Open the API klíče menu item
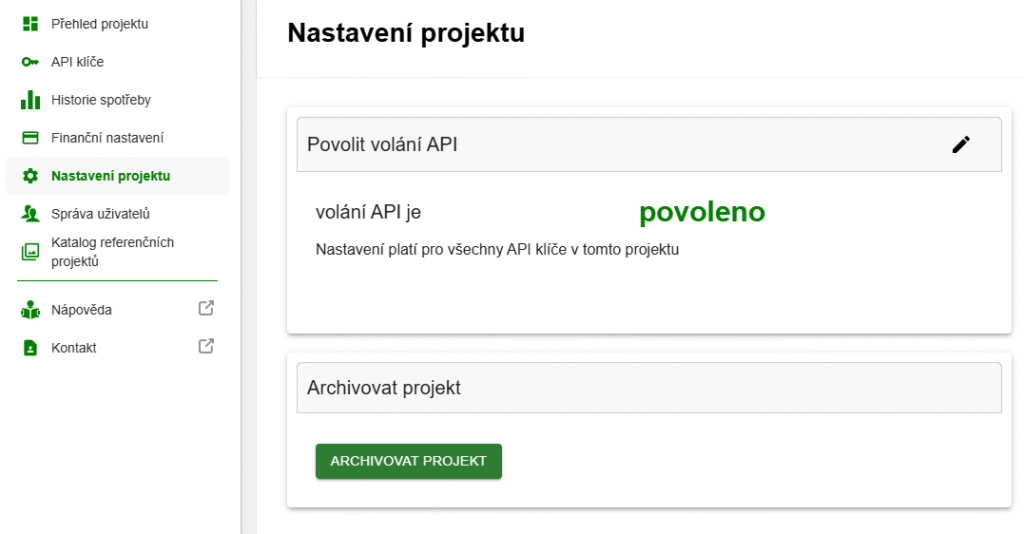The image size is (1024, 534). point(118,62)
